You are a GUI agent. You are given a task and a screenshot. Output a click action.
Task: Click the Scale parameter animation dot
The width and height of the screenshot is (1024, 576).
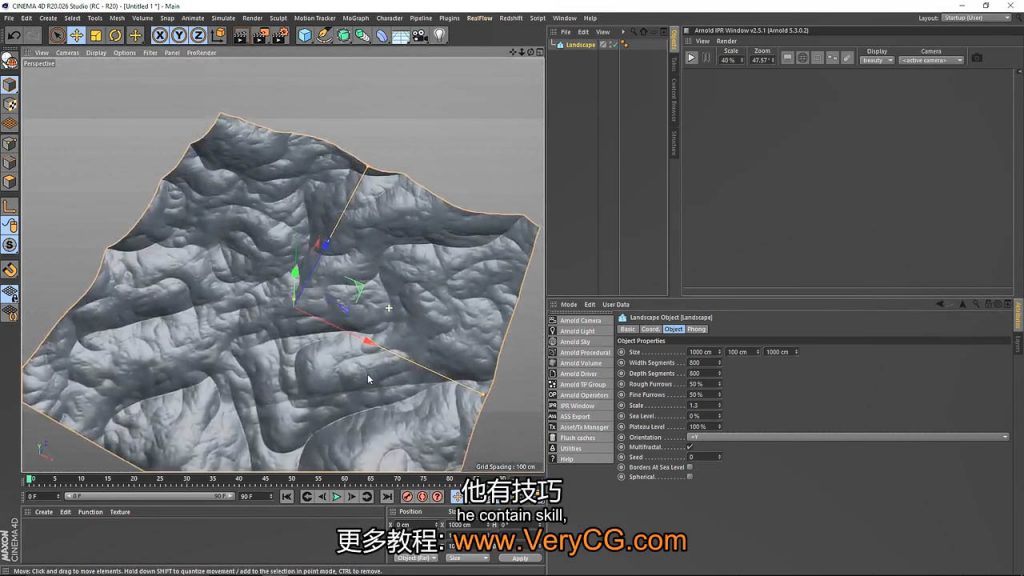pos(622,406)
